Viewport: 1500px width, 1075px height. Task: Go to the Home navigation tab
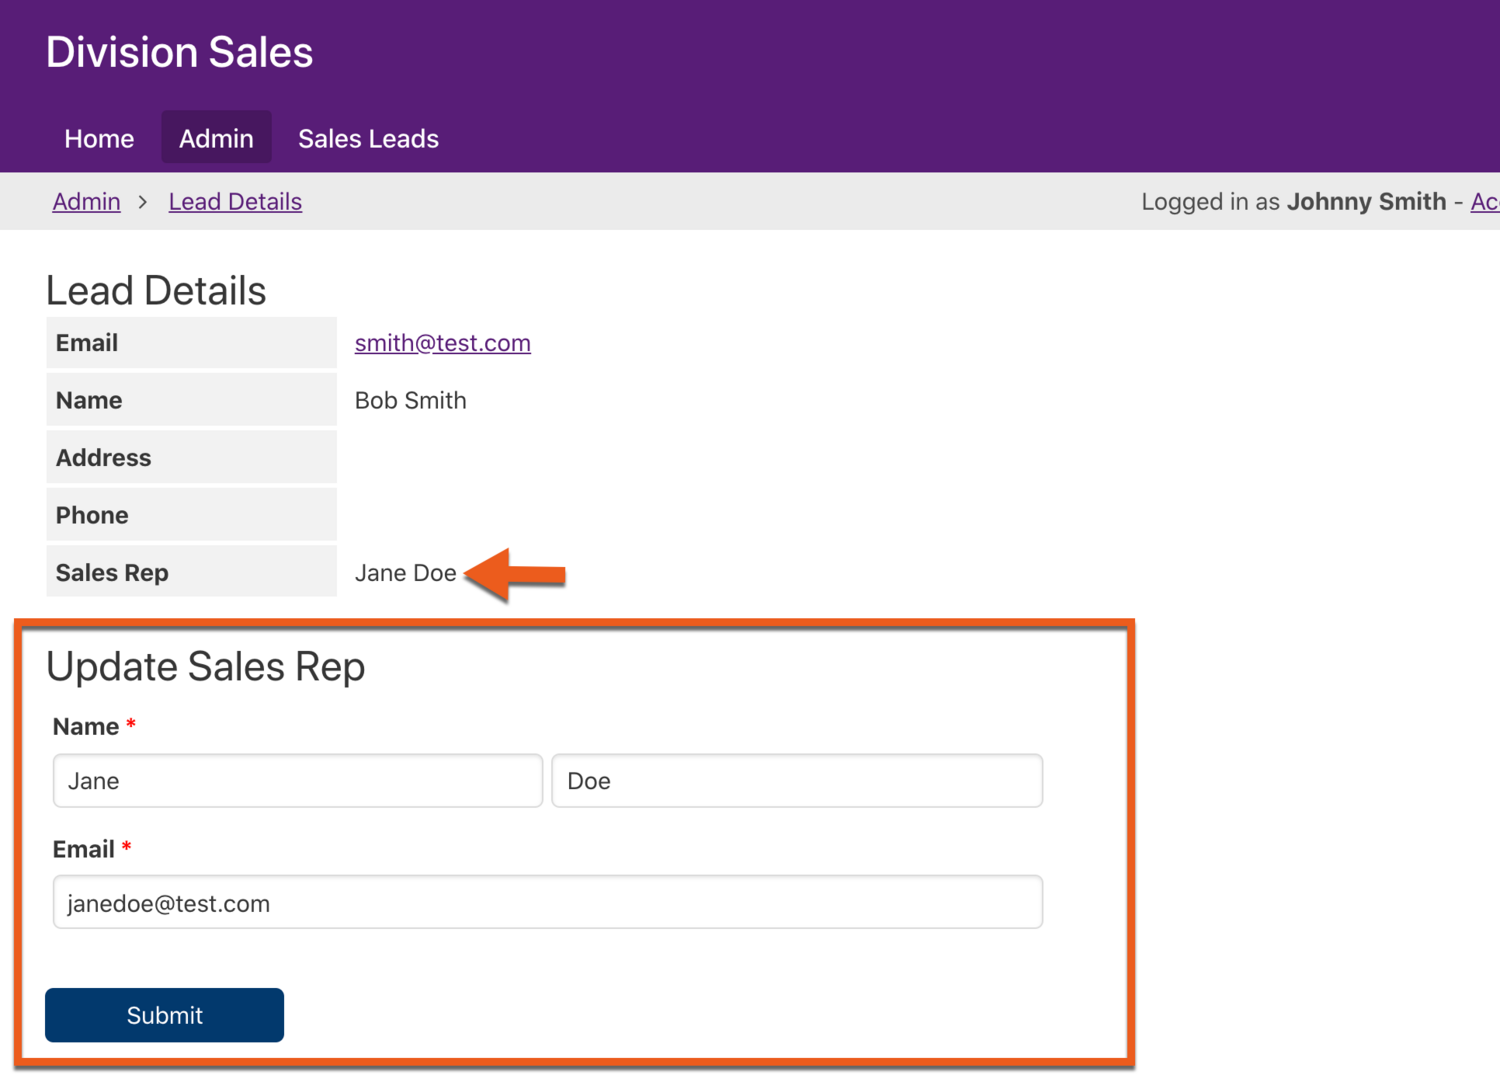point(99,139)
